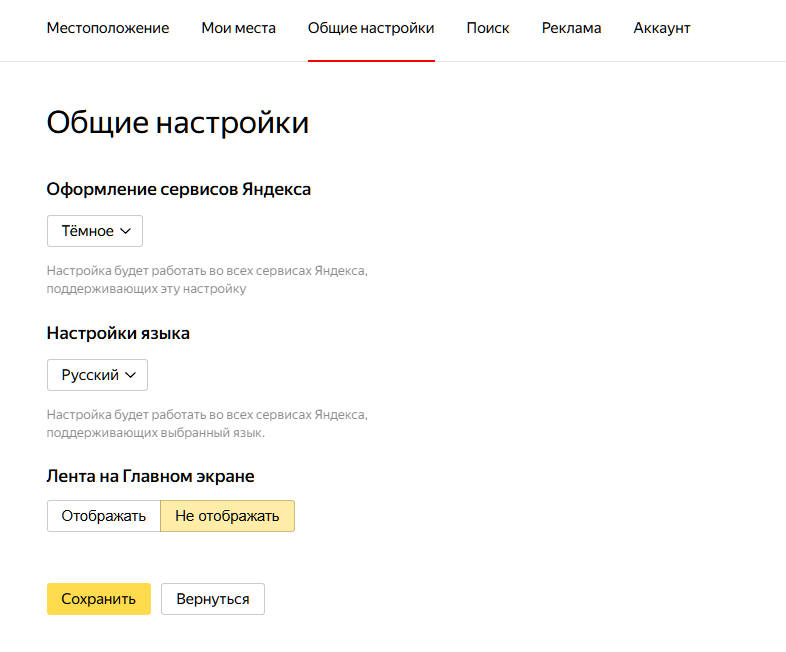Click the Оформление сервисов Яндекса section title
Image resolution: width=786 pixels, height=652 pixels.
tap(179, 189)
